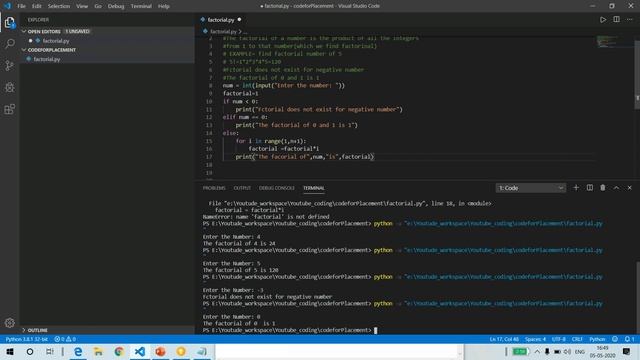This screenshot has height=360, width=640.
Task: Open the Go menu
Action: 98,6
